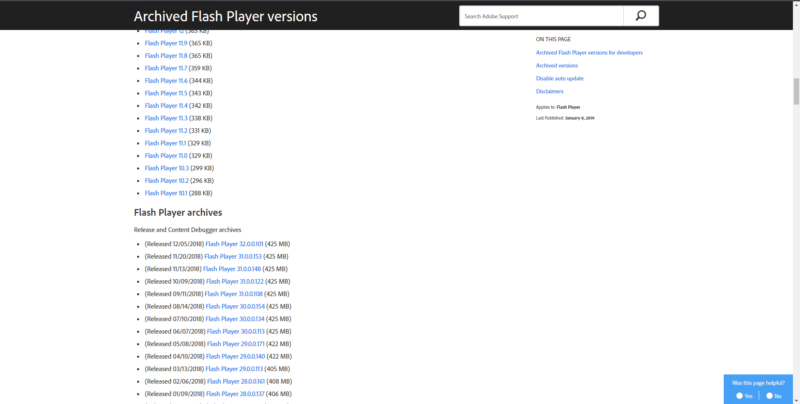Open the Disable auto update link
Viewport: 800px width, 404px height.
(x=560, y=79)
